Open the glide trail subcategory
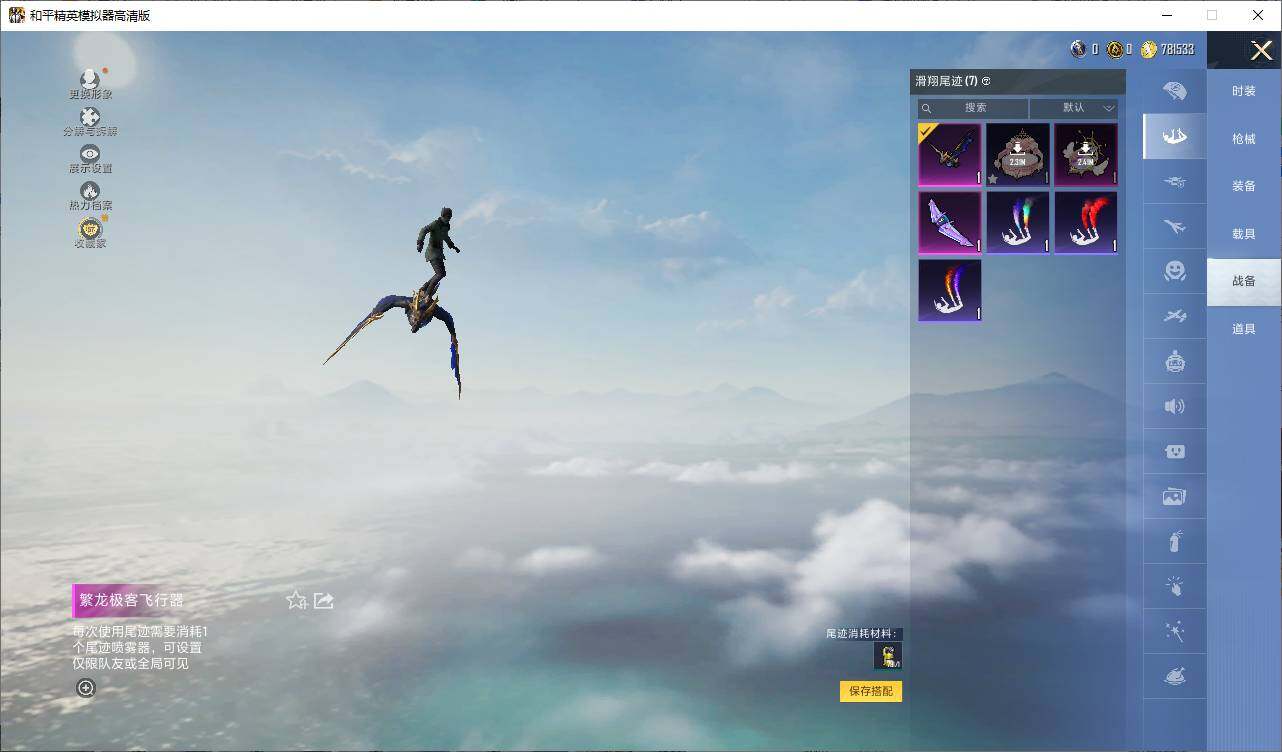1282x752 pixels. click(1175, 136)
